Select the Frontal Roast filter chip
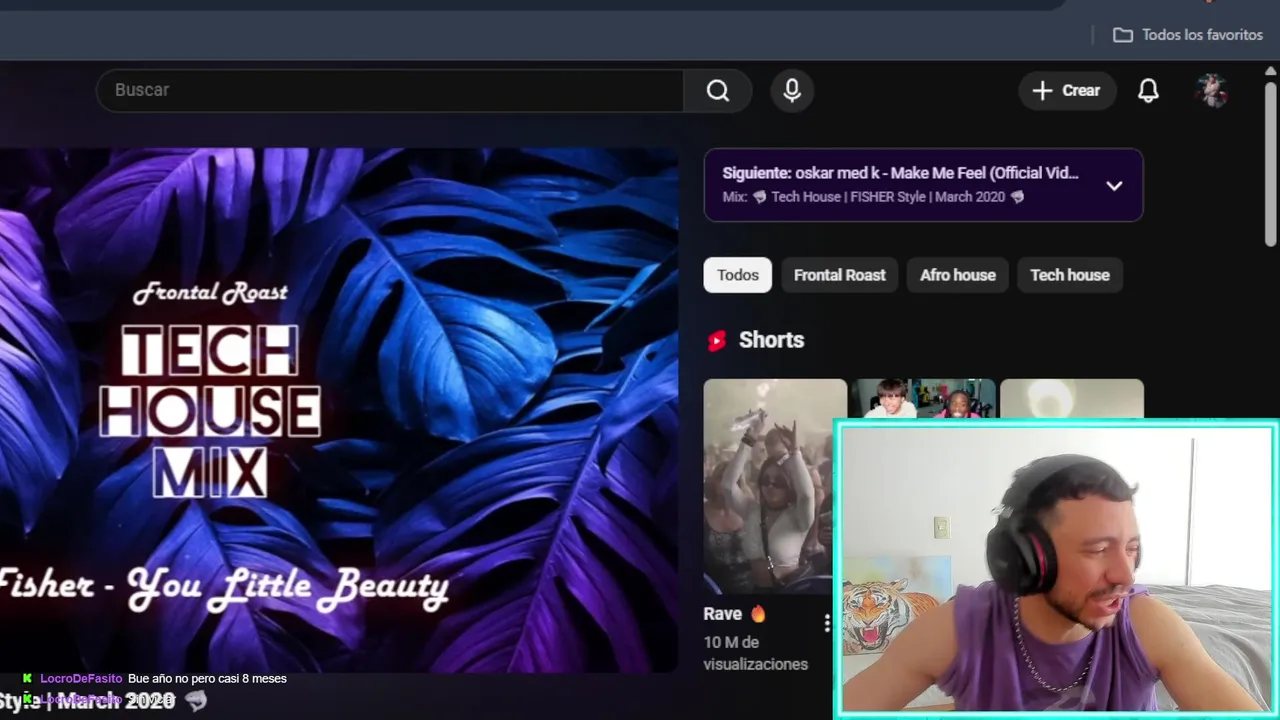 click(x=840, y=275)
